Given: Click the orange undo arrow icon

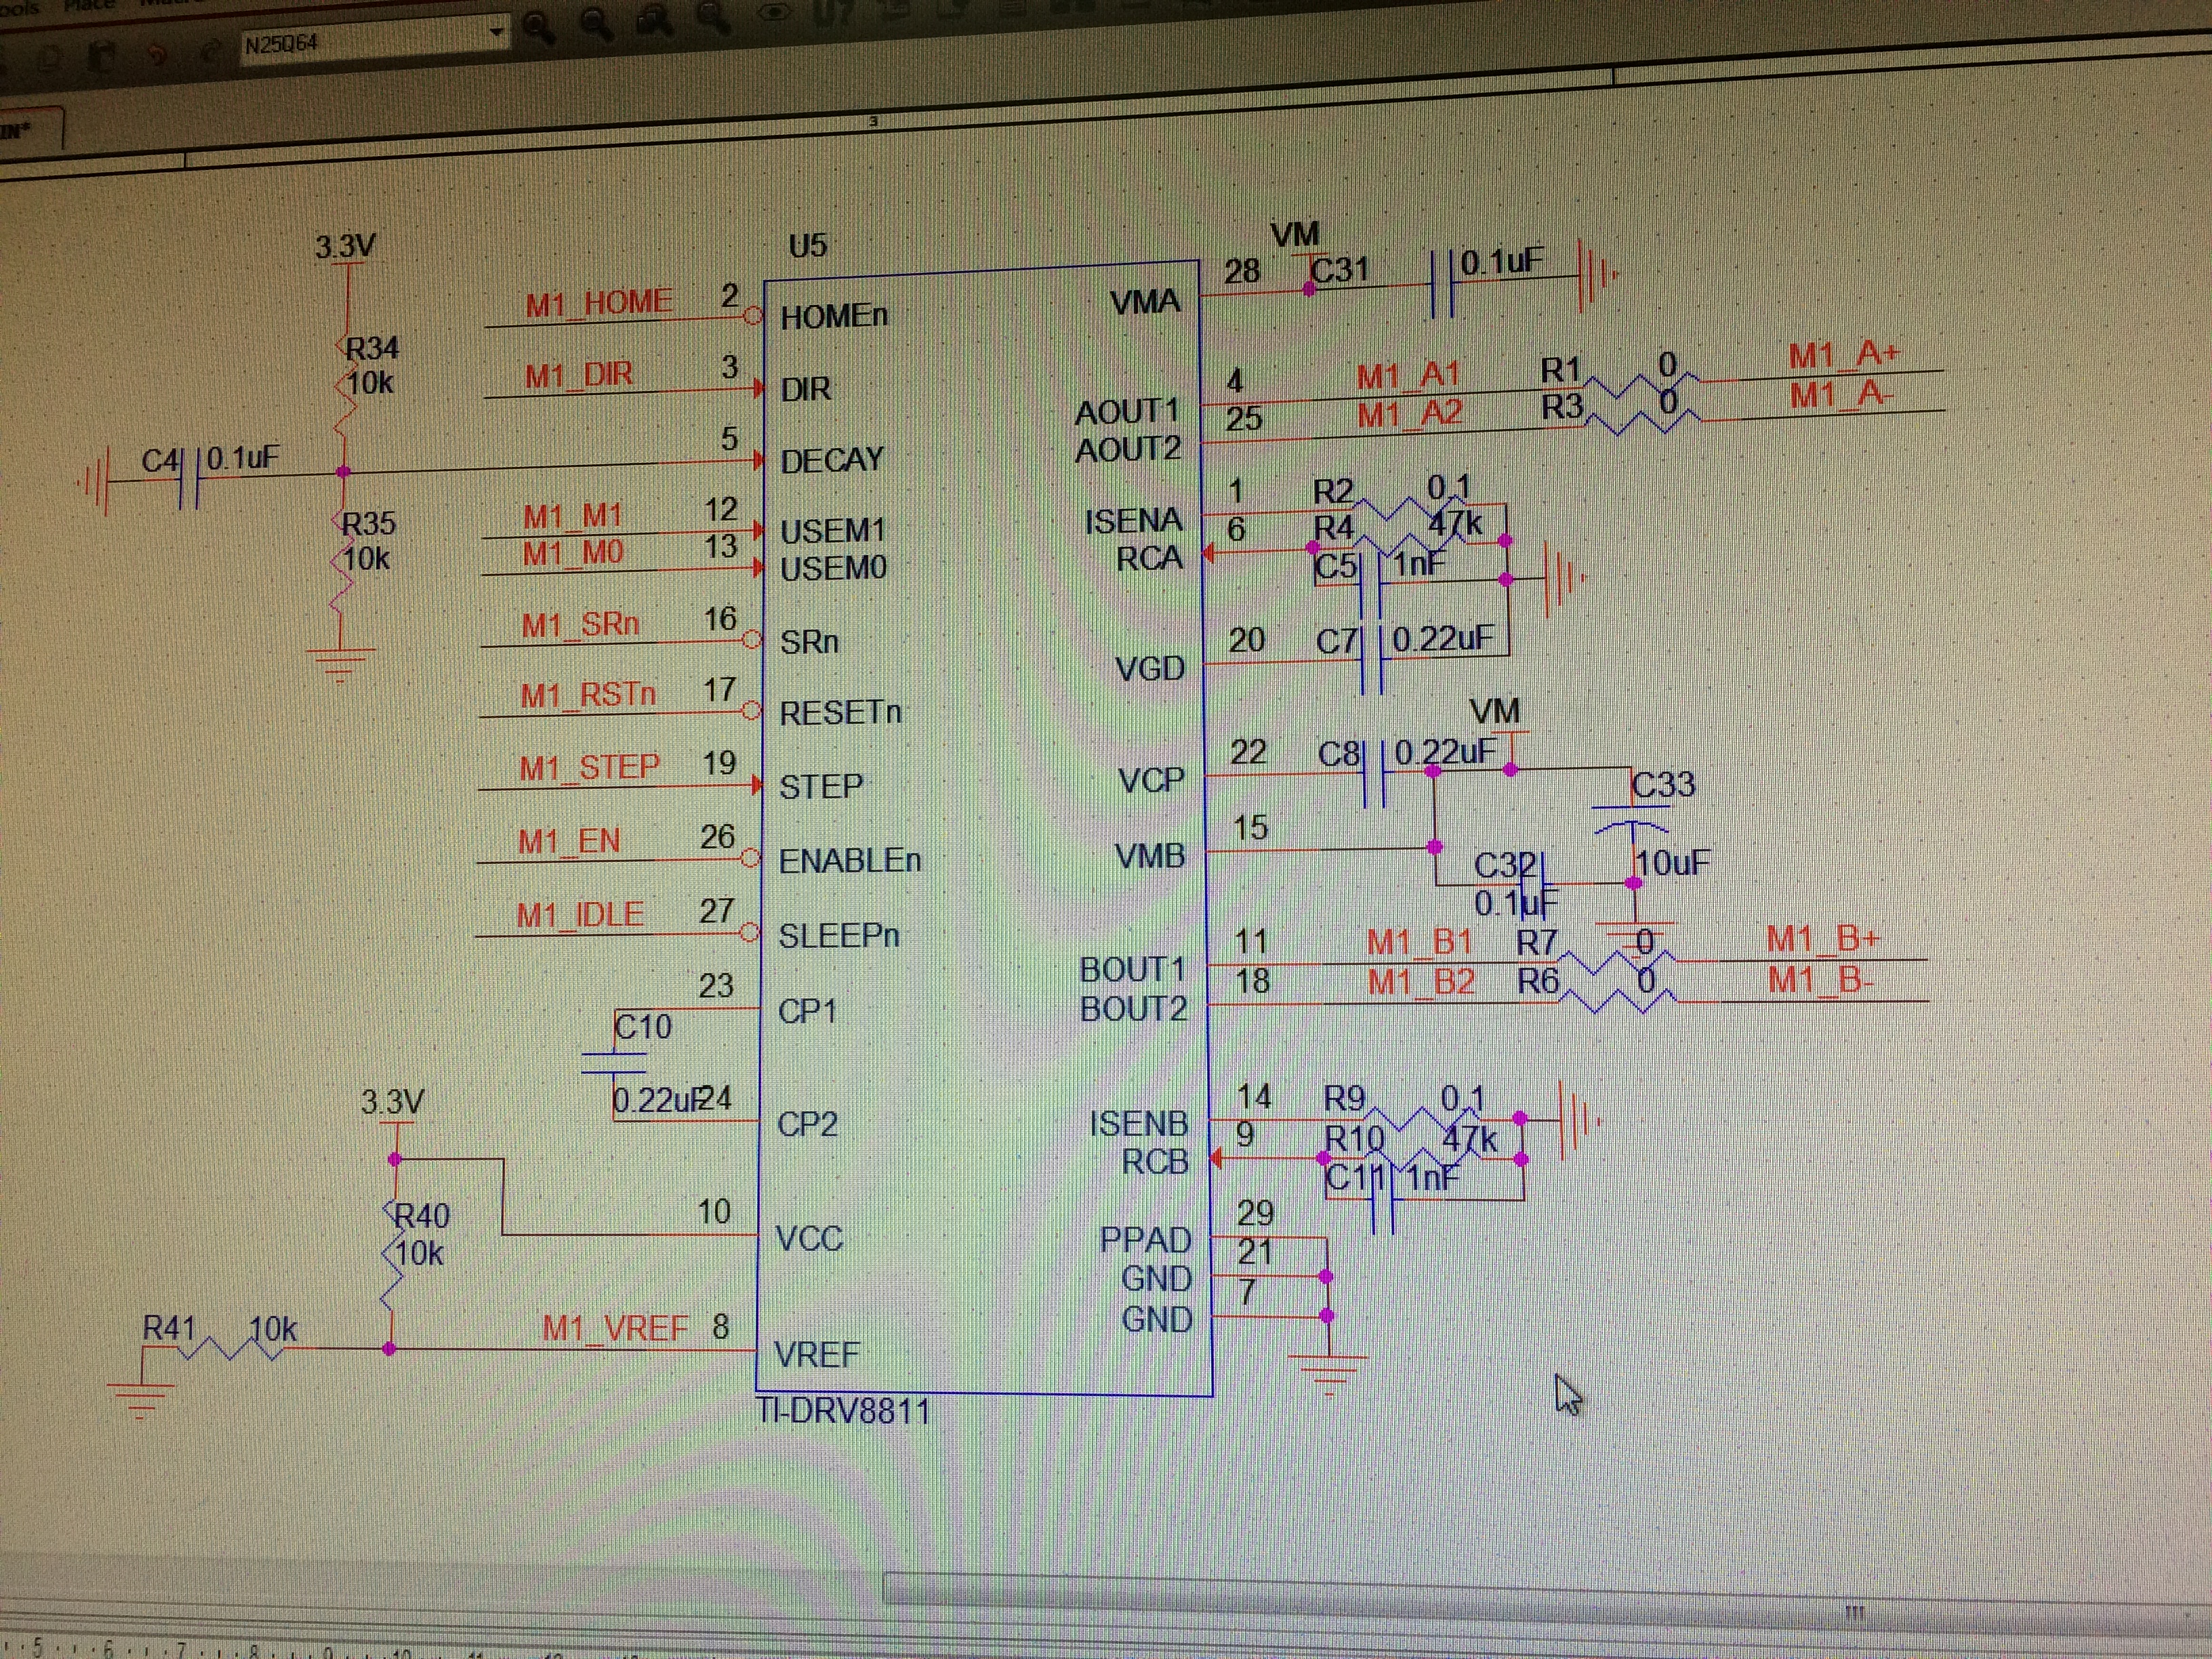Looking at the screenshot, I should point(157,53).
